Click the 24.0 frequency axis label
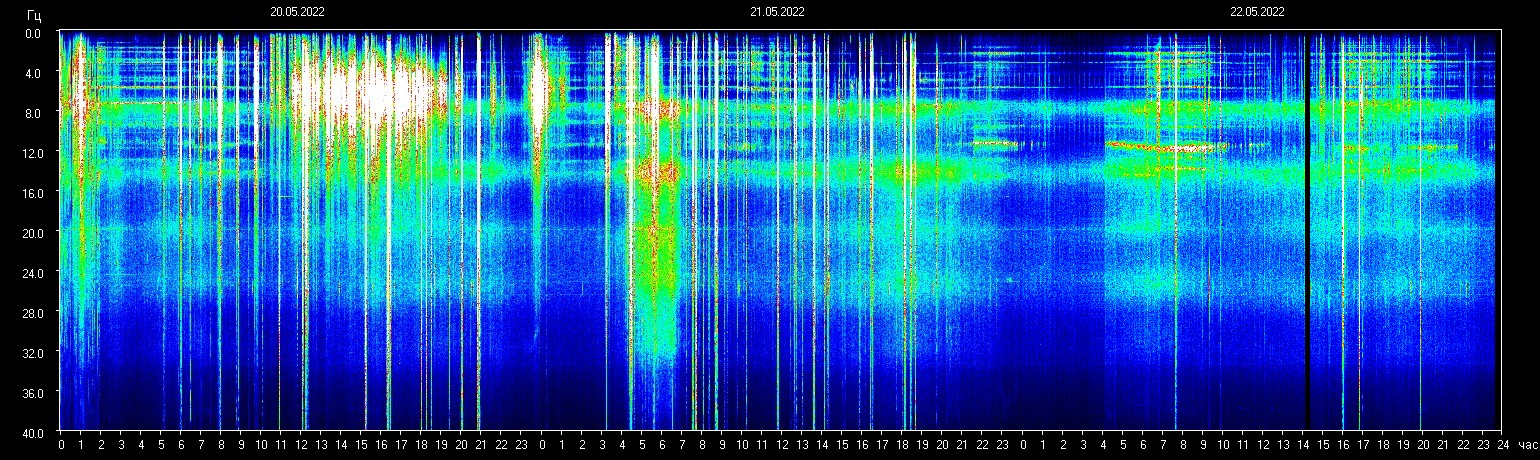The width and height of the screenshot is (1540, 460). 31,273
